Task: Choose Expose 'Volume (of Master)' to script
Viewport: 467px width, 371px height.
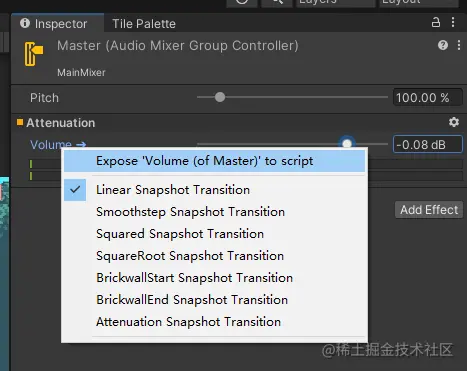Action: tap(214, 161)
